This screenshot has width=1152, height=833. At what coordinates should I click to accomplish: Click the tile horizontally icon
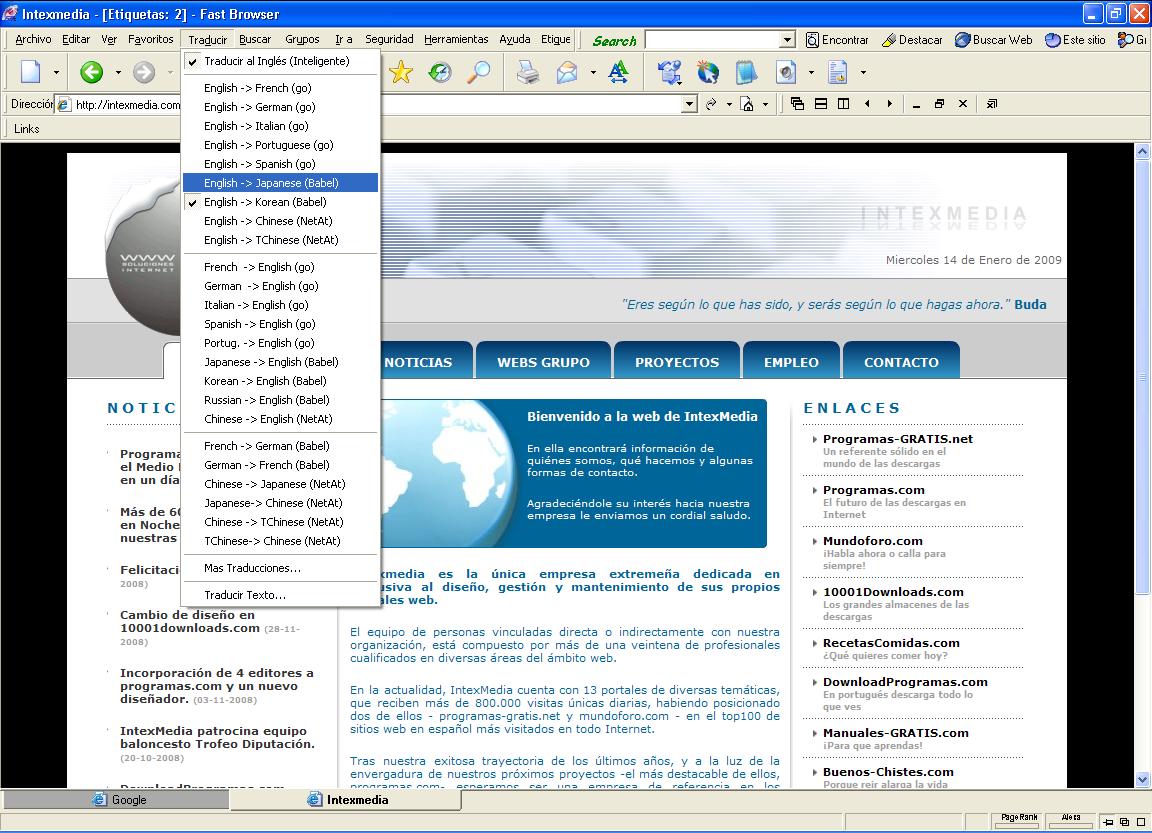[x=821, y=104]
